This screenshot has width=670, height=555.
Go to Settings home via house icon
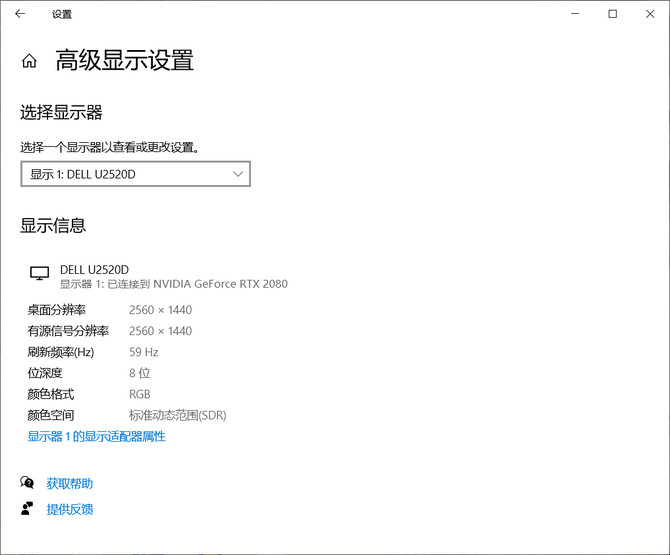(29, 61)
